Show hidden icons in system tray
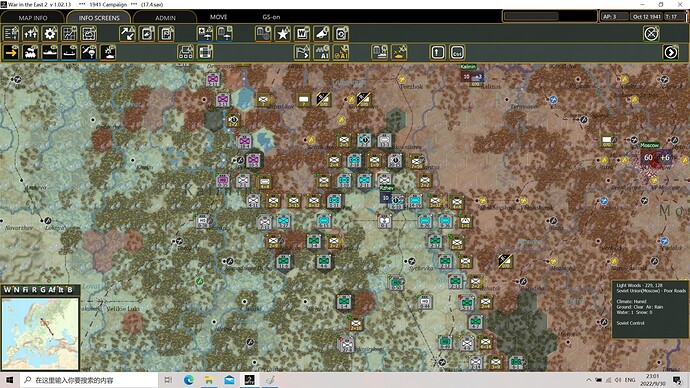 pos(588,380)
